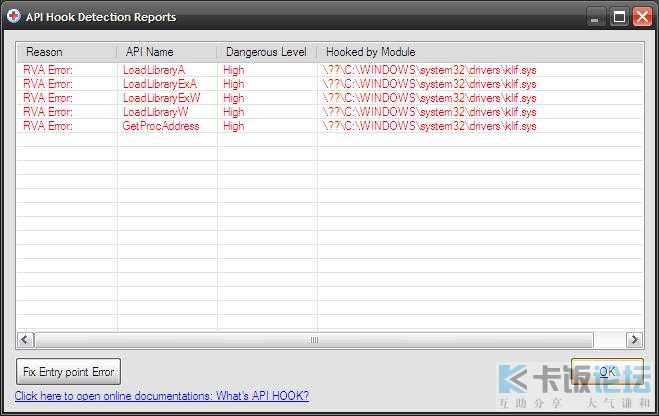Select the LoadLibraryW row
Viewport: 659px width, 416px height.
pyautogui.click(x=330, y=112)
